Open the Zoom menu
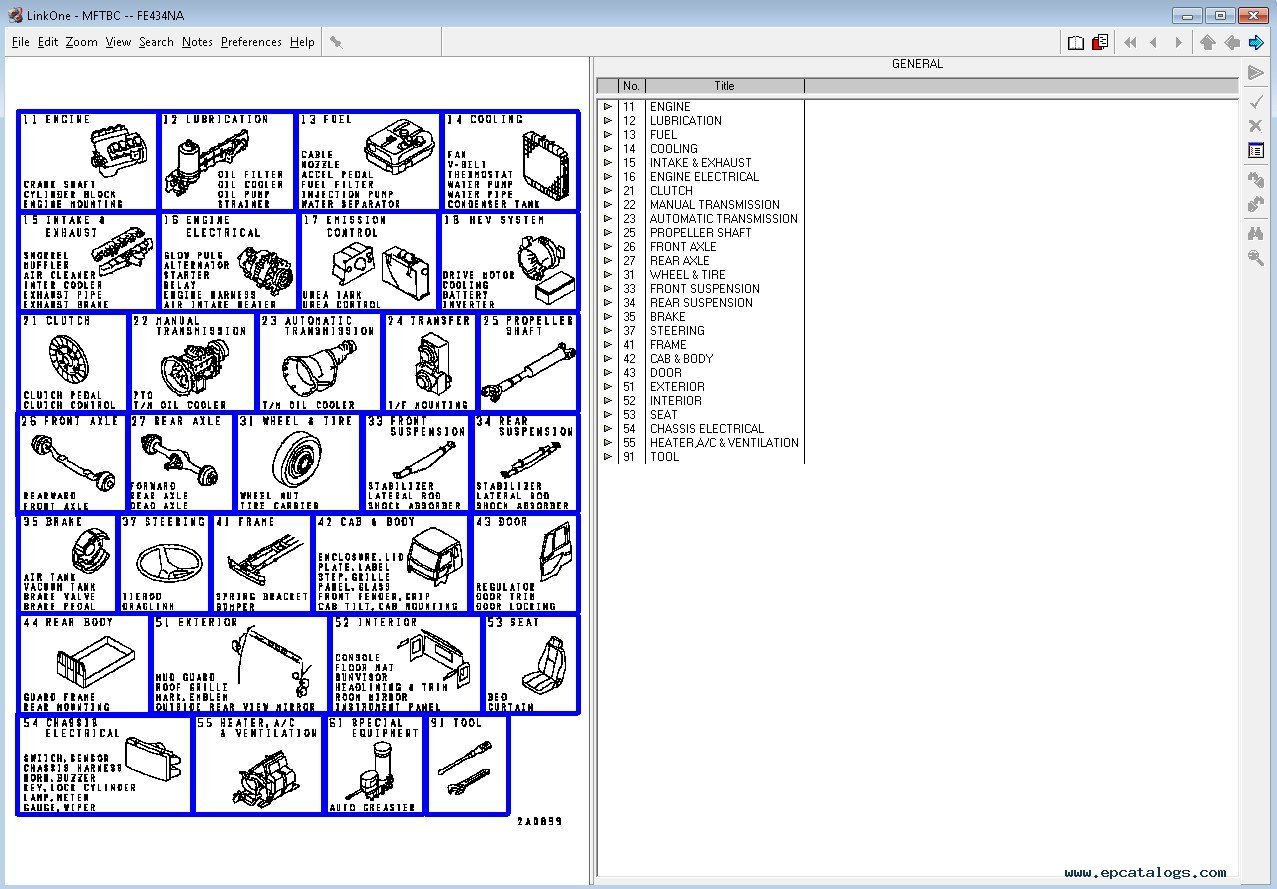 (81, 42)
